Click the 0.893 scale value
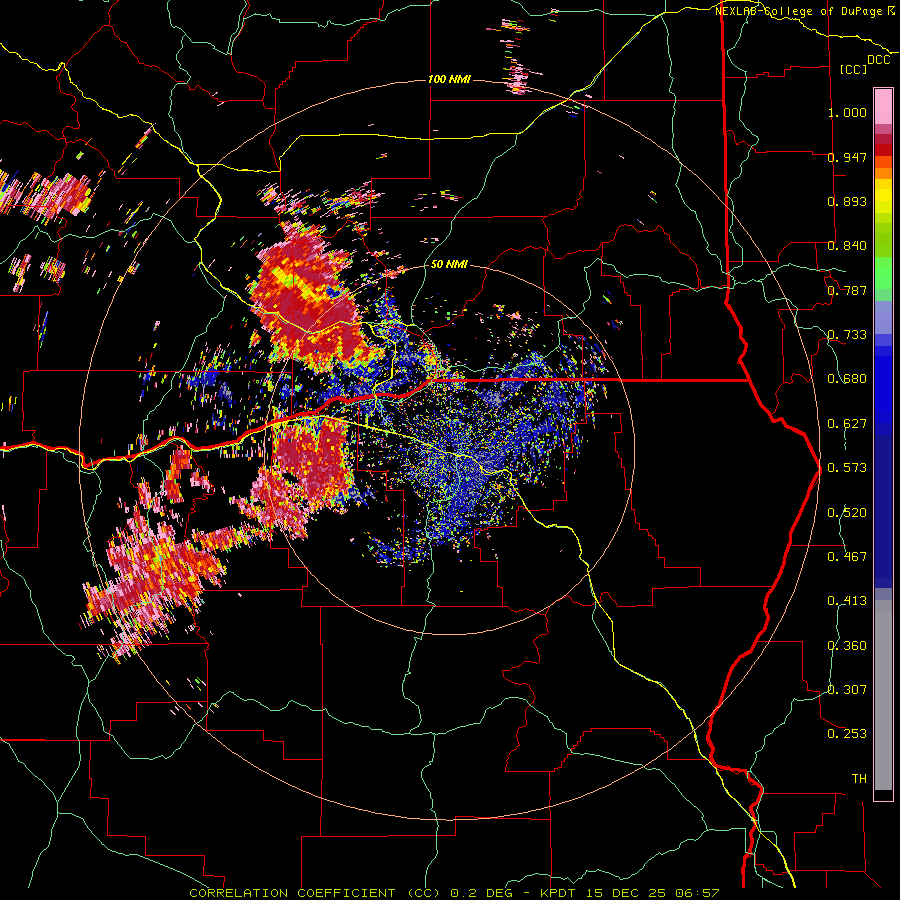This screenshot has width=900, height=900. pyautogui.click(x=847, y=201)
